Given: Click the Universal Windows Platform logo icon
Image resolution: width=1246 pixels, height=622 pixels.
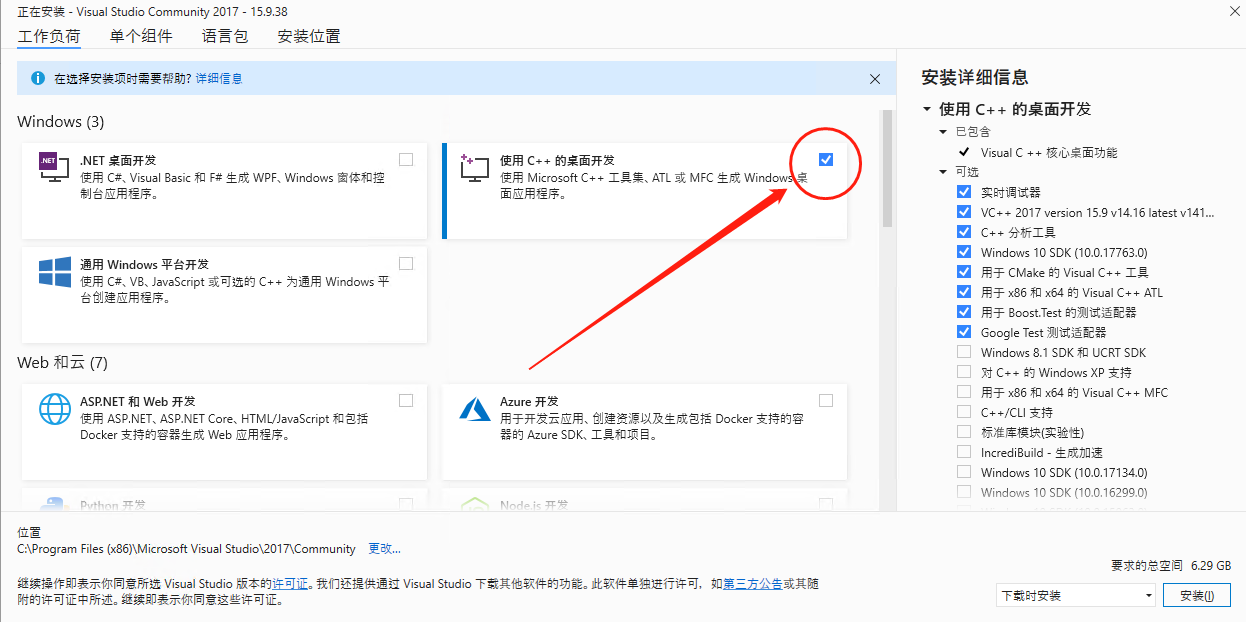Looking at the screenshot, I should pyautogui.click(x=54, y=272).
